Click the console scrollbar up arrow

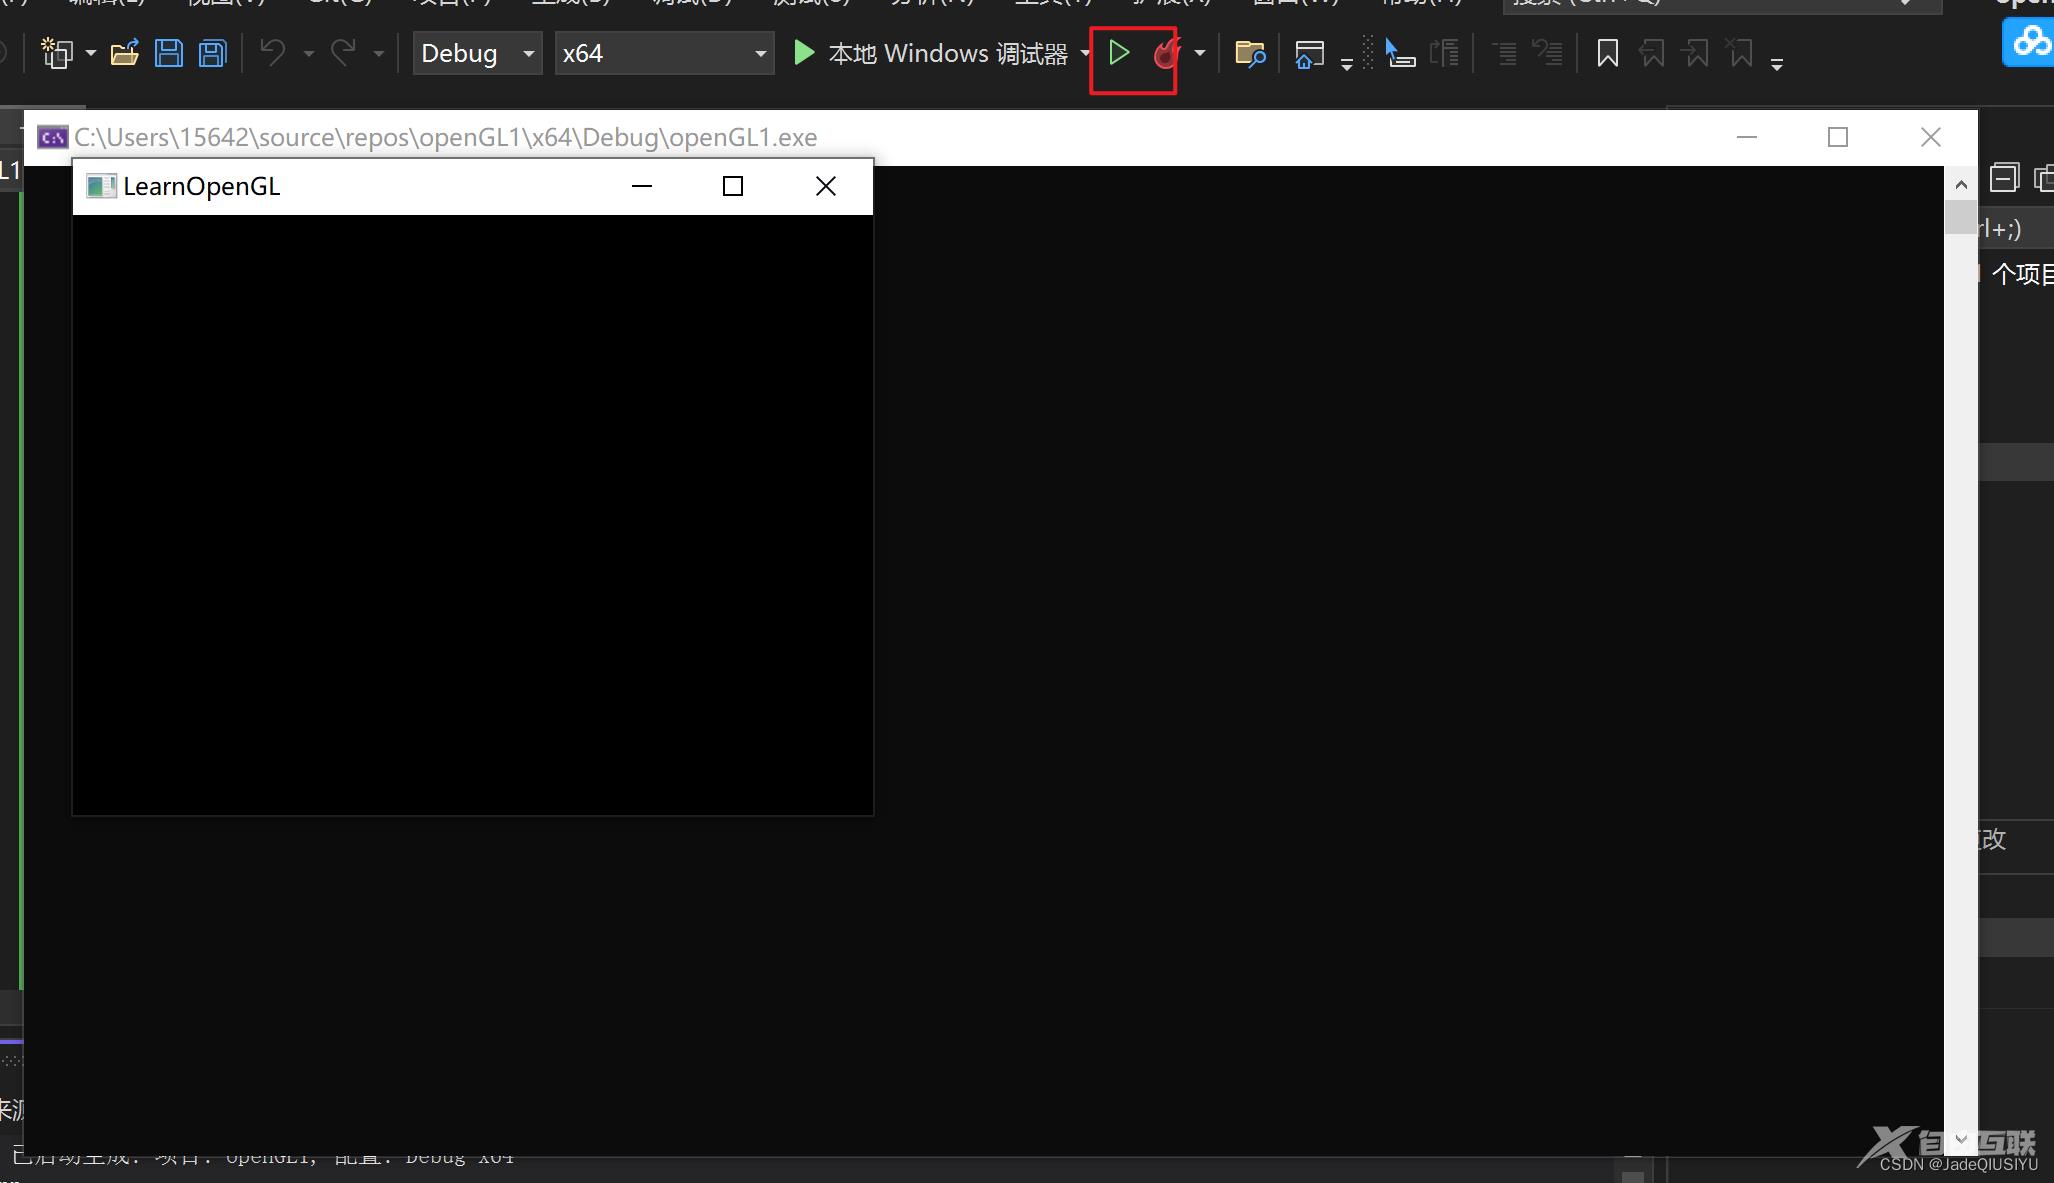[1961, 184]
